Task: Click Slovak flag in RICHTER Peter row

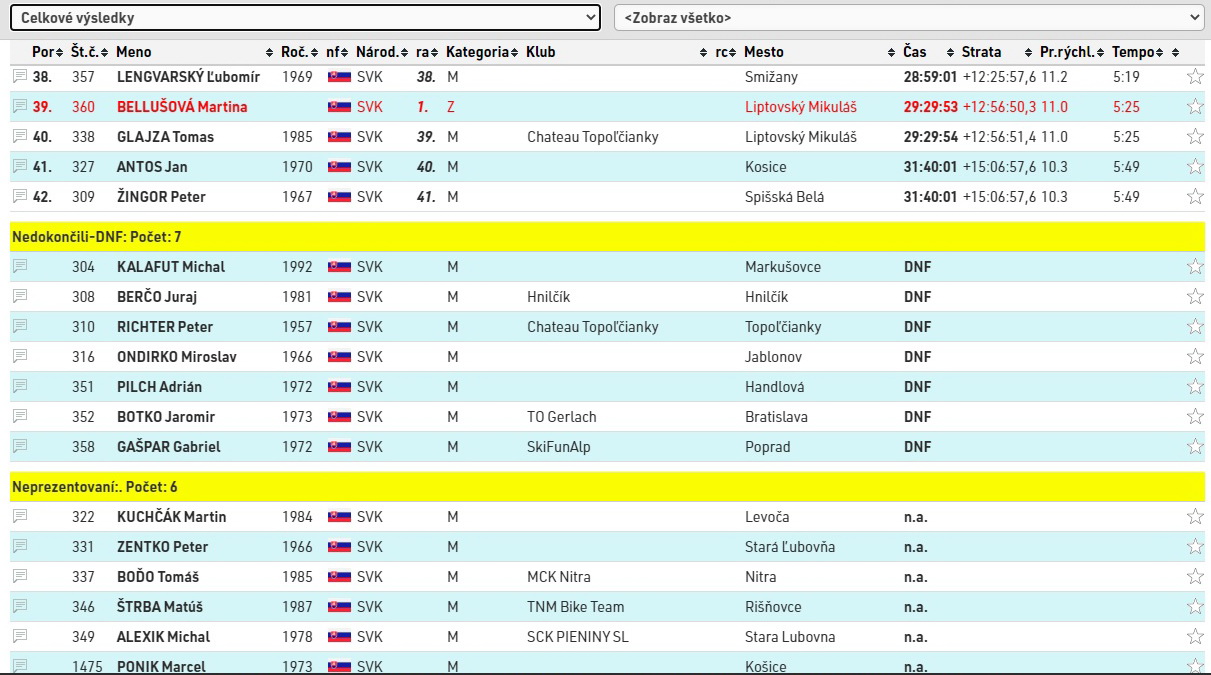Action: tap(339, 327)
